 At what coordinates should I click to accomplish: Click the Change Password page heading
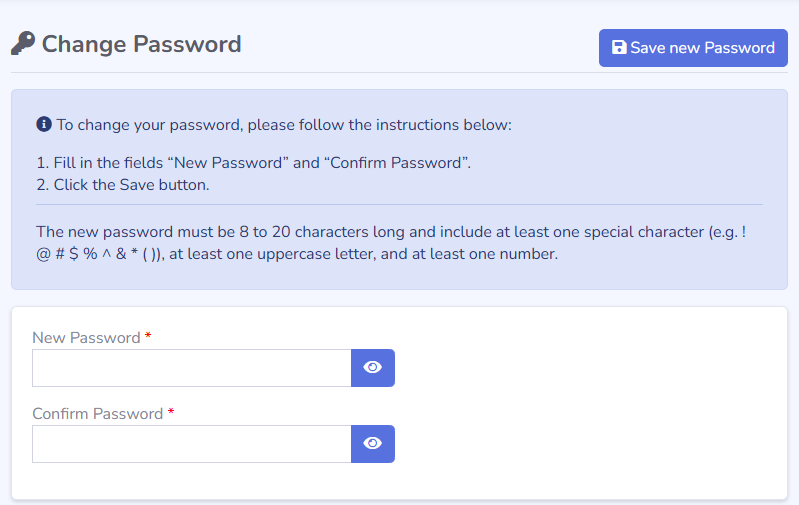point(141,44)
